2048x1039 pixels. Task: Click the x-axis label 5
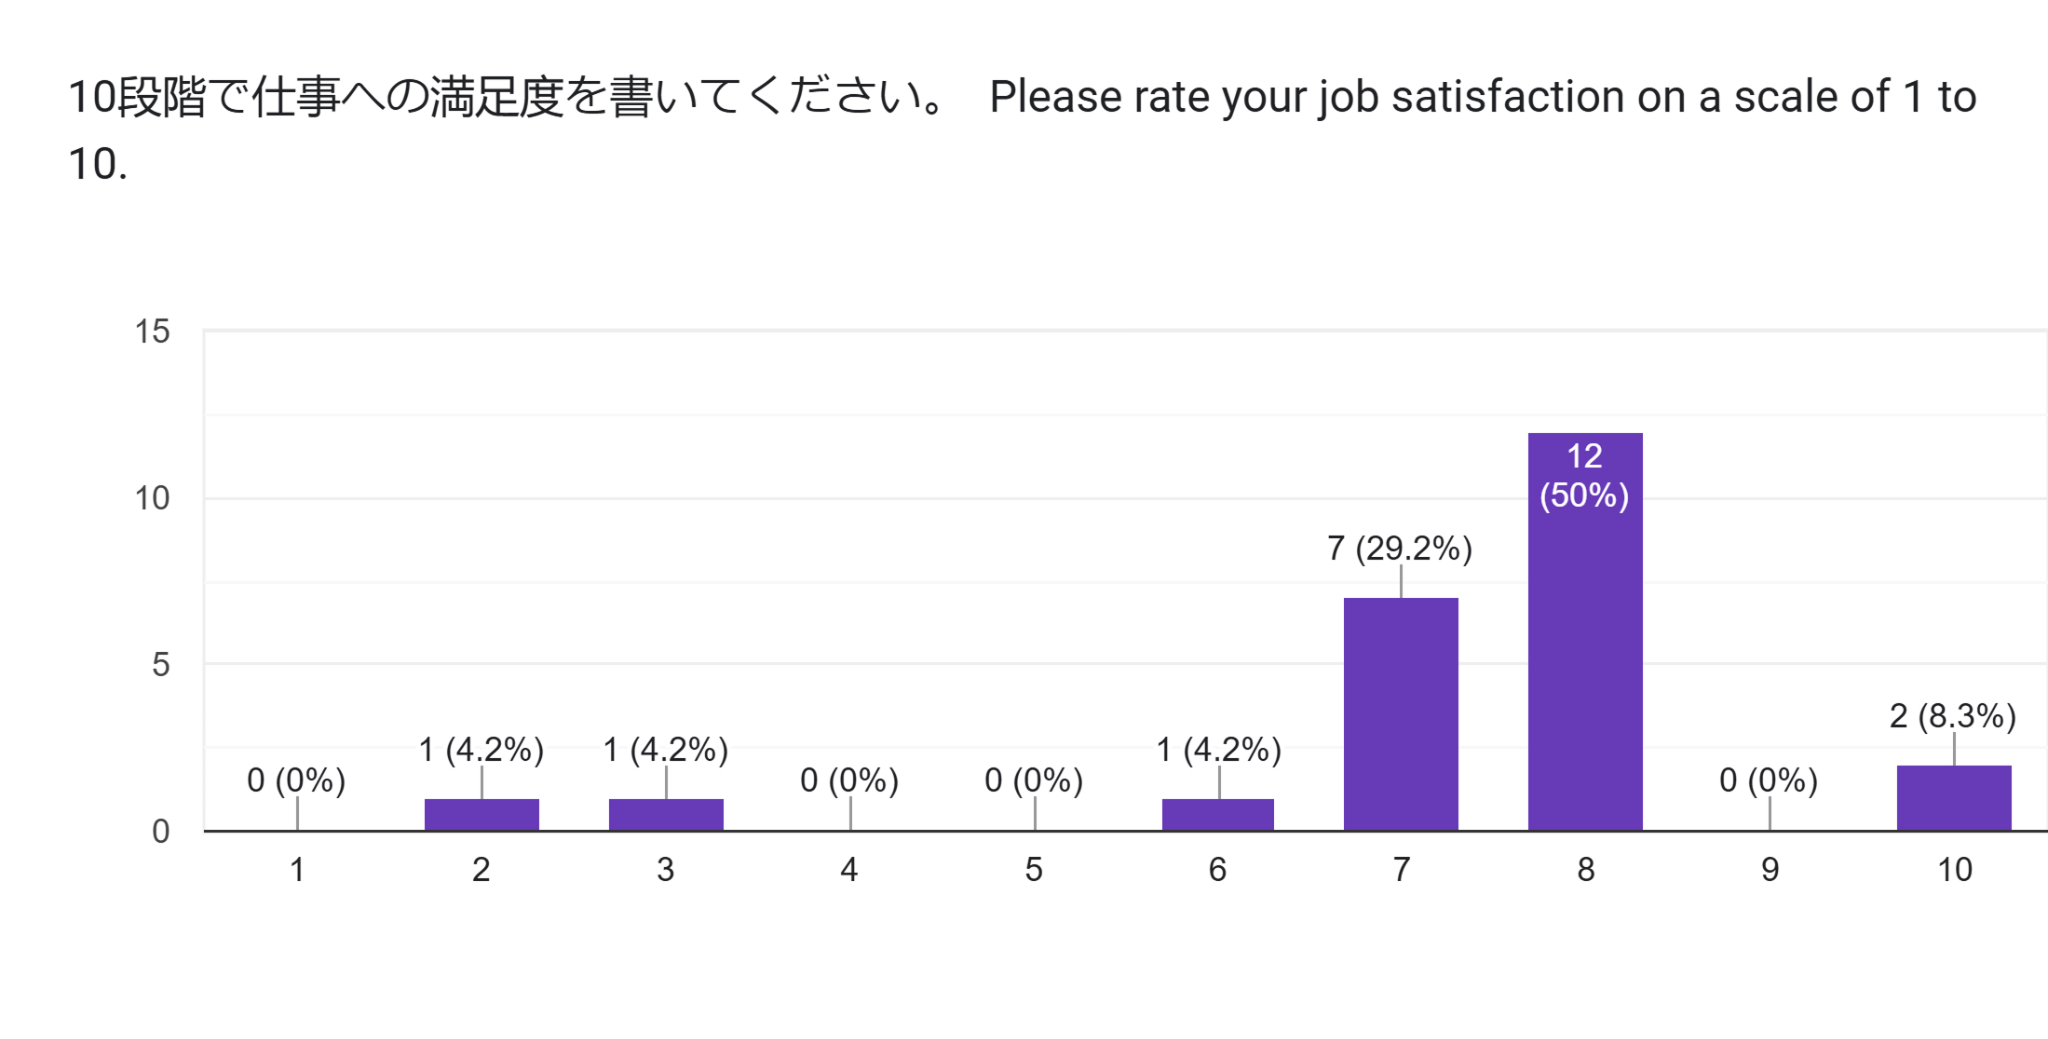coord(1033,870)
